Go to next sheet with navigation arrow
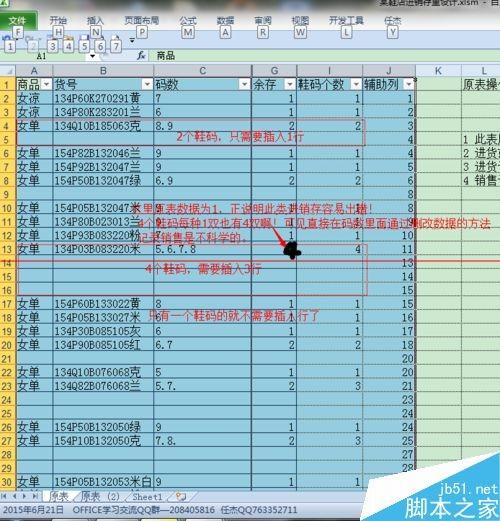The image size is (500, 521). click(25, 497)
